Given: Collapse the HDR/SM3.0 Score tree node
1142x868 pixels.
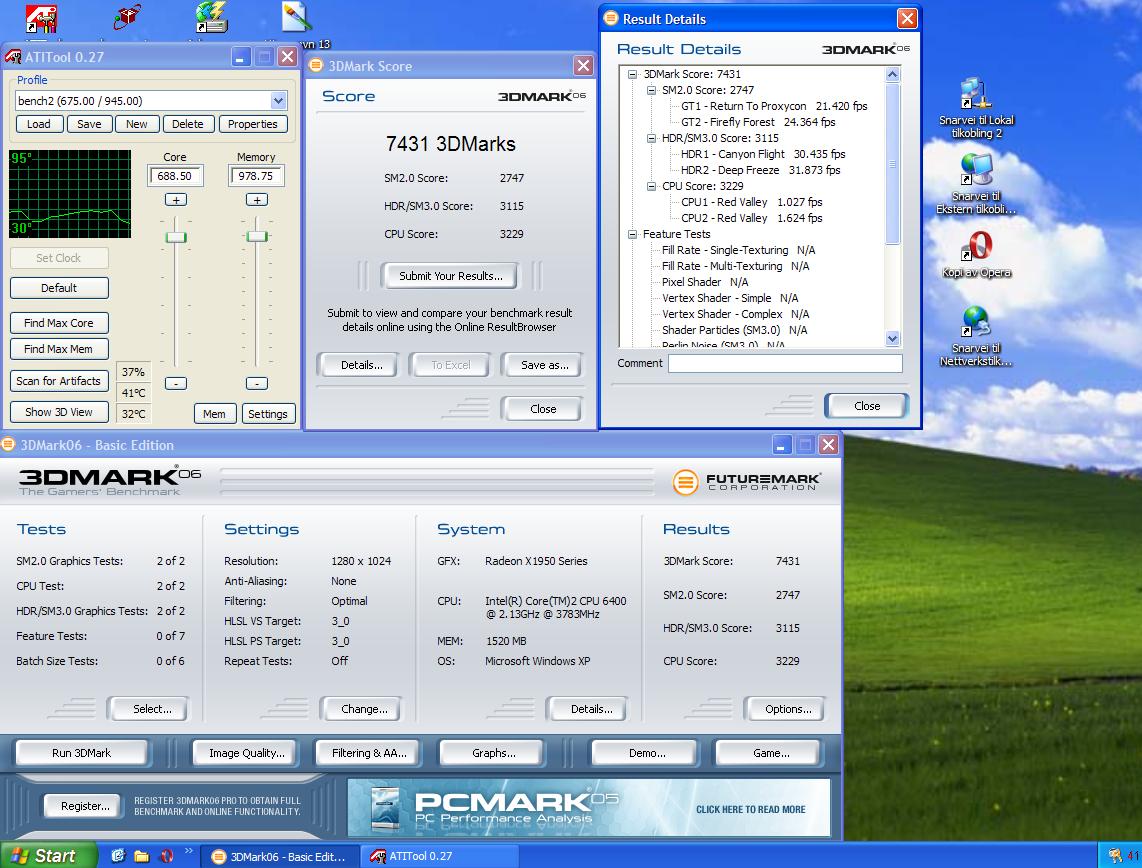Looking at the screenshot, I should tap(651, 138).
